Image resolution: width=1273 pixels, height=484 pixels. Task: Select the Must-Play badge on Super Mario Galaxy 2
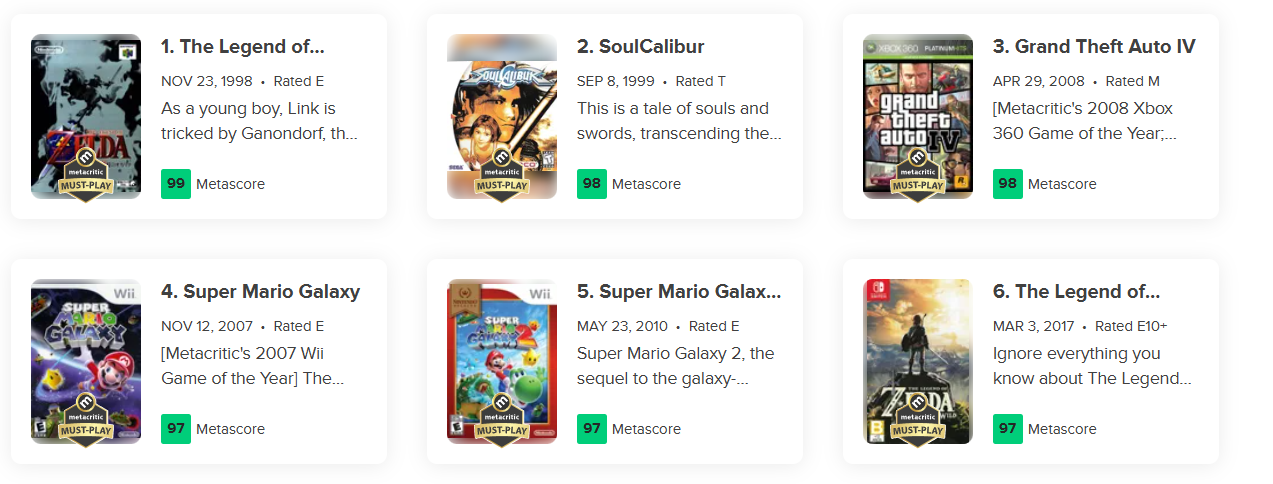point(502,421)
